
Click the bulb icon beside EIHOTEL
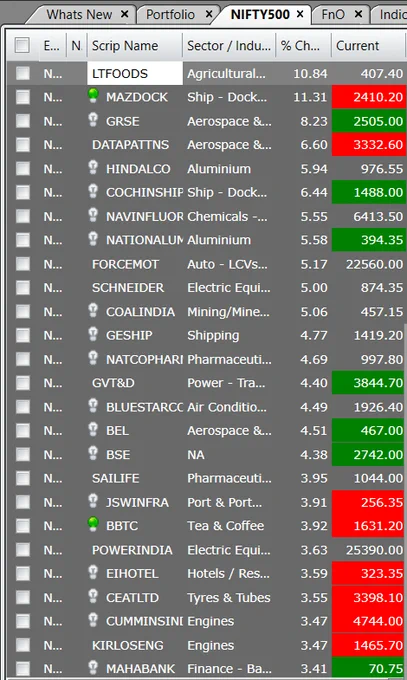(93, 572)
